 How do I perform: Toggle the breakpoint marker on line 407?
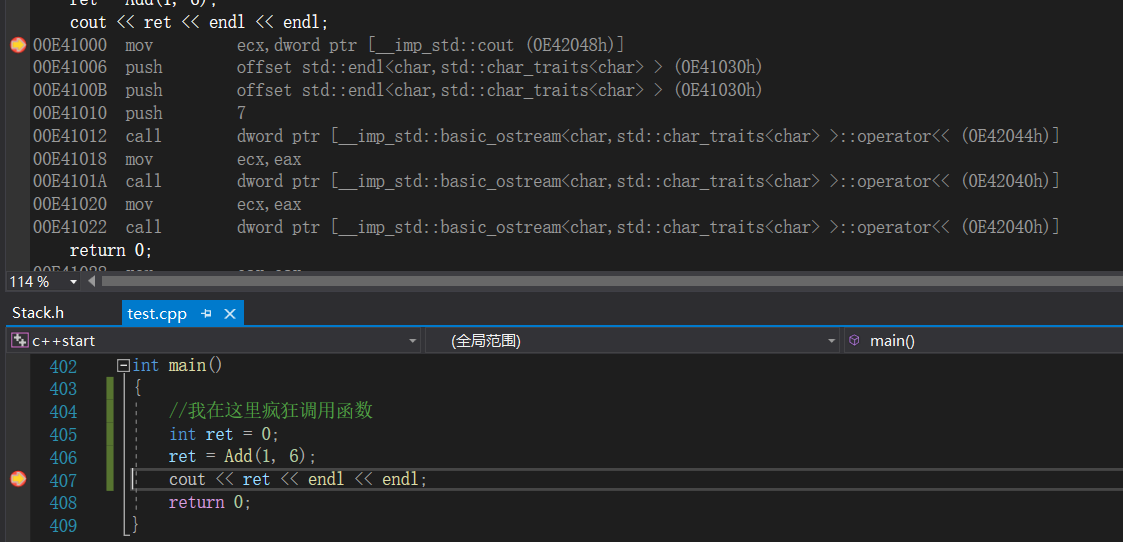point(18,479)
